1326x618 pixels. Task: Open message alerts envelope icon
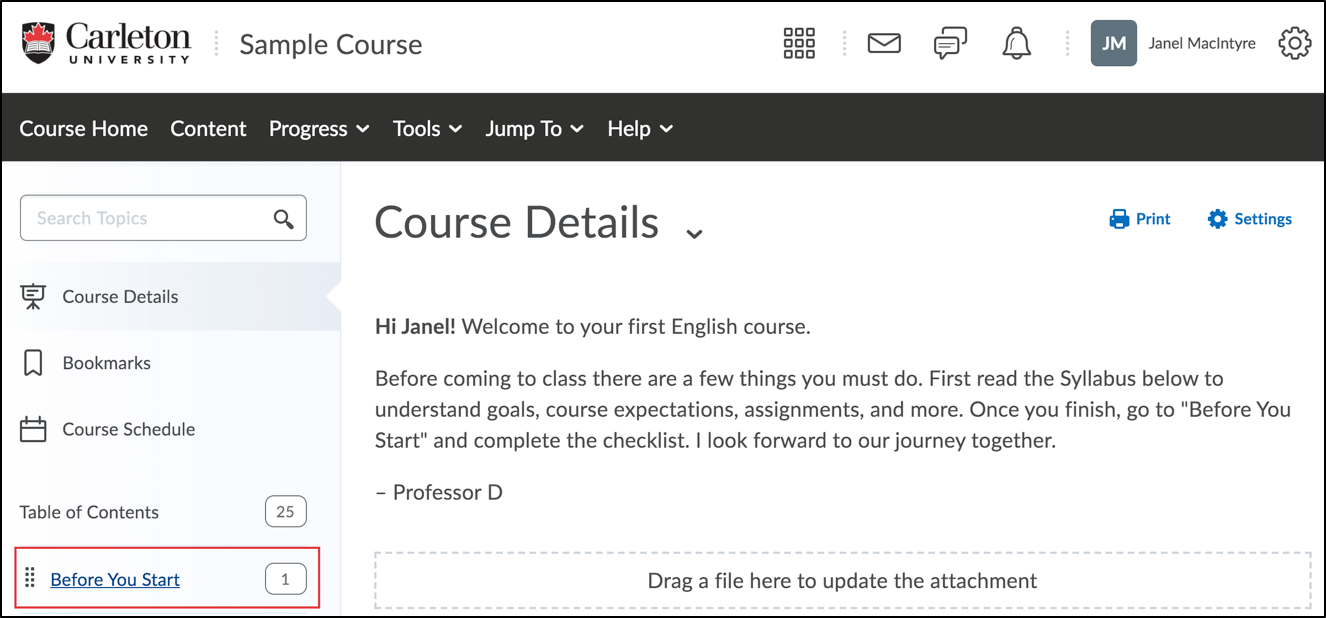click(884, 44)
